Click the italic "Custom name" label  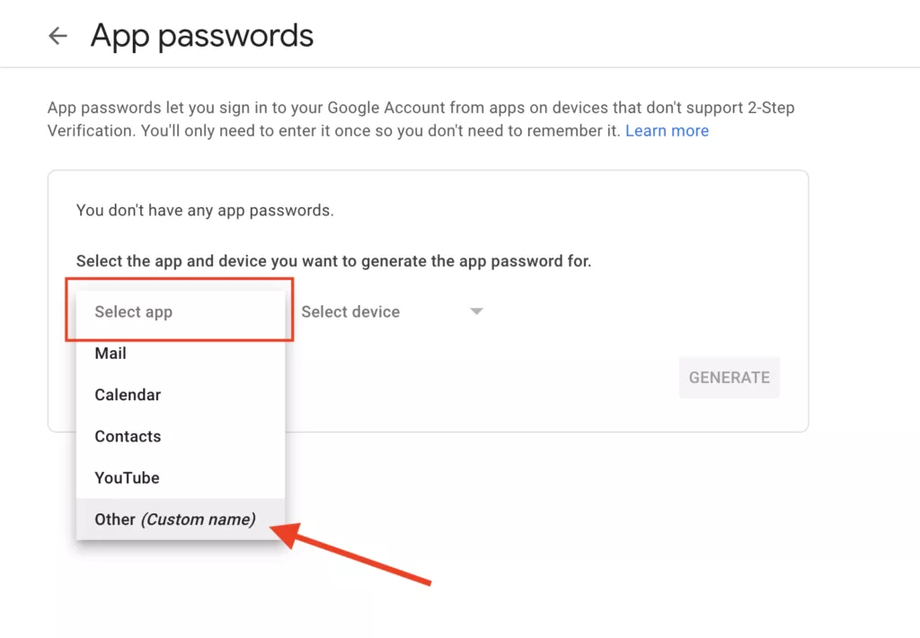[198, 519]
